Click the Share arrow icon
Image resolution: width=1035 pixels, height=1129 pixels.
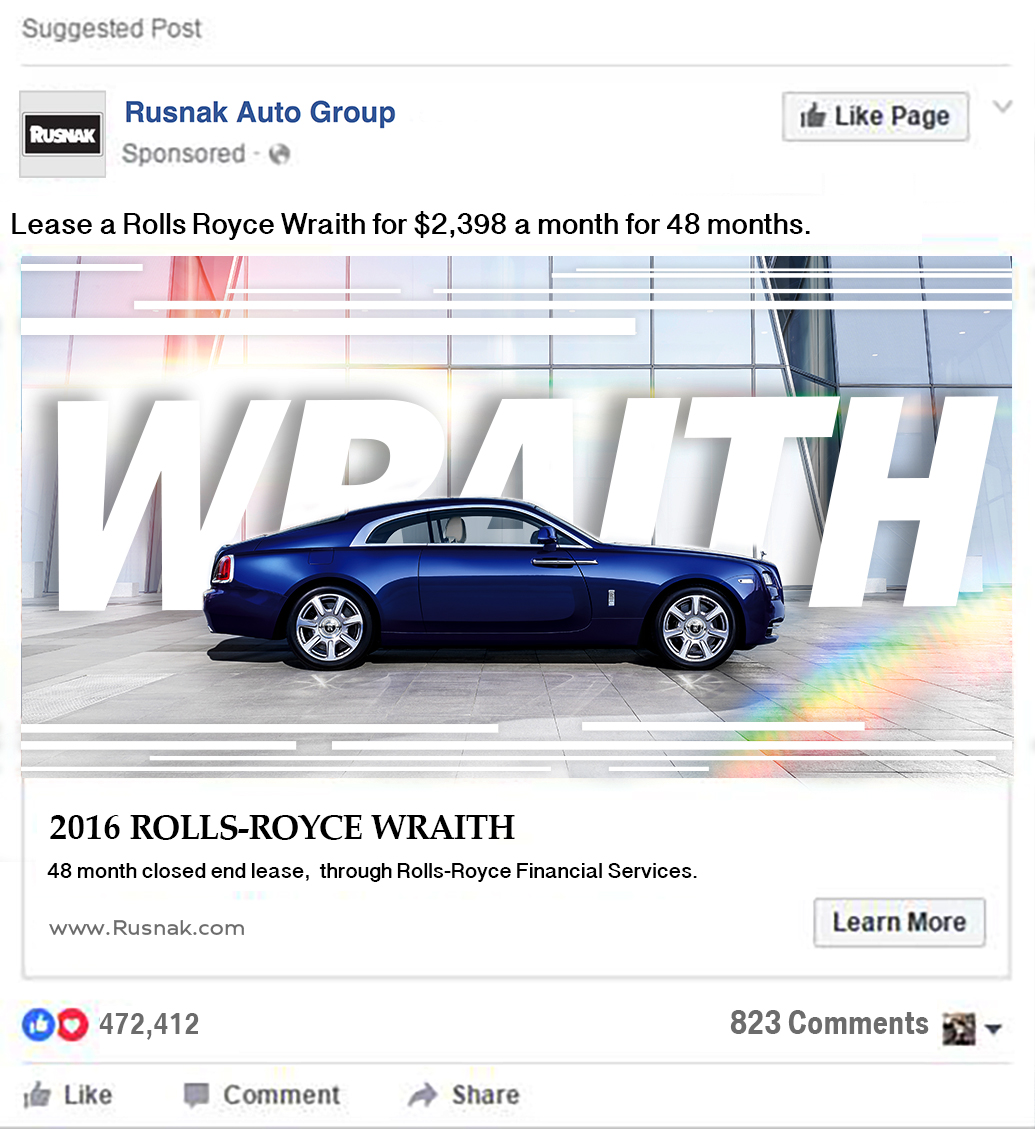pos(423,1095)
